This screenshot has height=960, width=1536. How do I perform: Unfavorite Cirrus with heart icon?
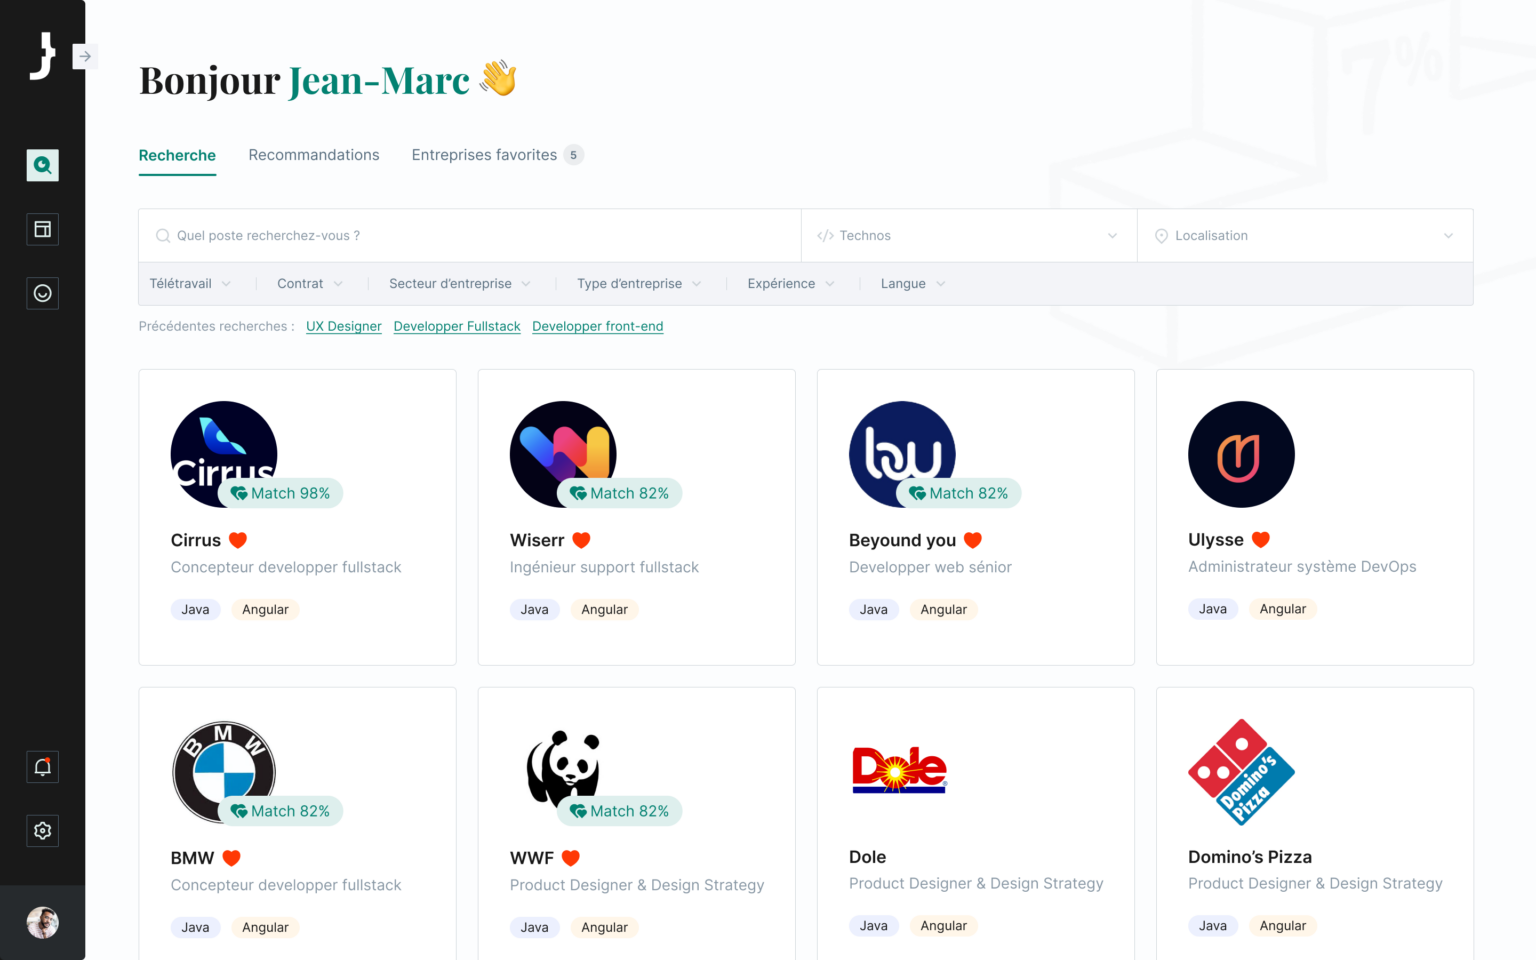tap(238, 540)
